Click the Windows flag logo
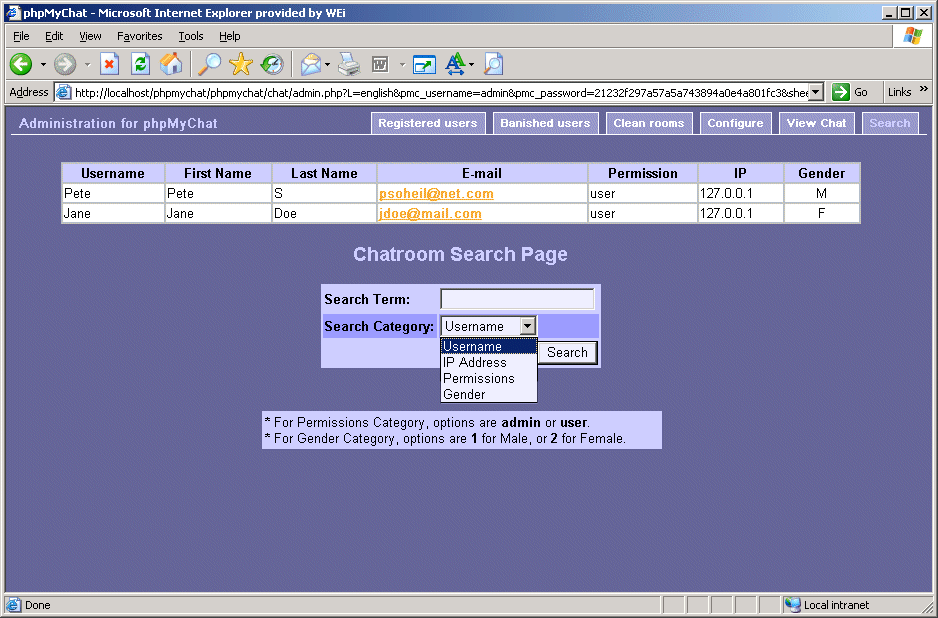938x618 pixels. (x=913, y=36)
